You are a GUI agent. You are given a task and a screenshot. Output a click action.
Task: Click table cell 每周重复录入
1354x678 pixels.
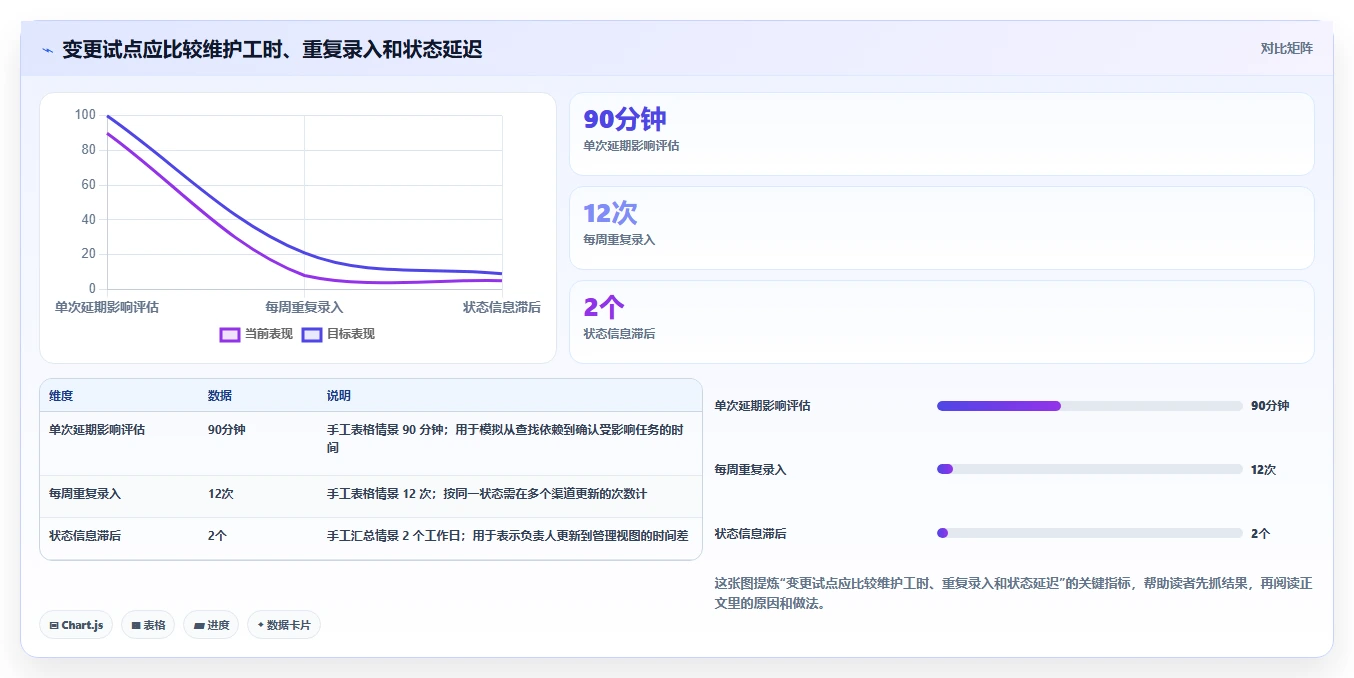(x=85, y=493)
